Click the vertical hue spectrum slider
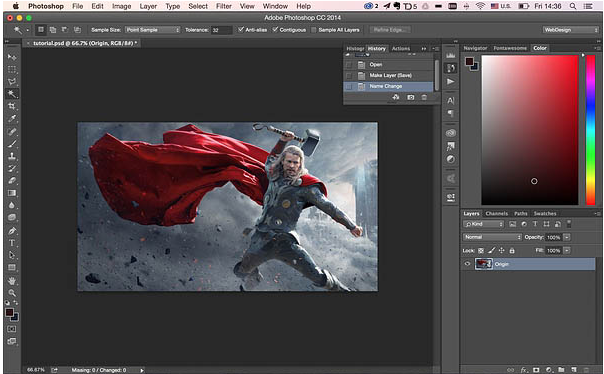Image resolution: width=604 pixels, height=374 pixels. tap(591, 130)
